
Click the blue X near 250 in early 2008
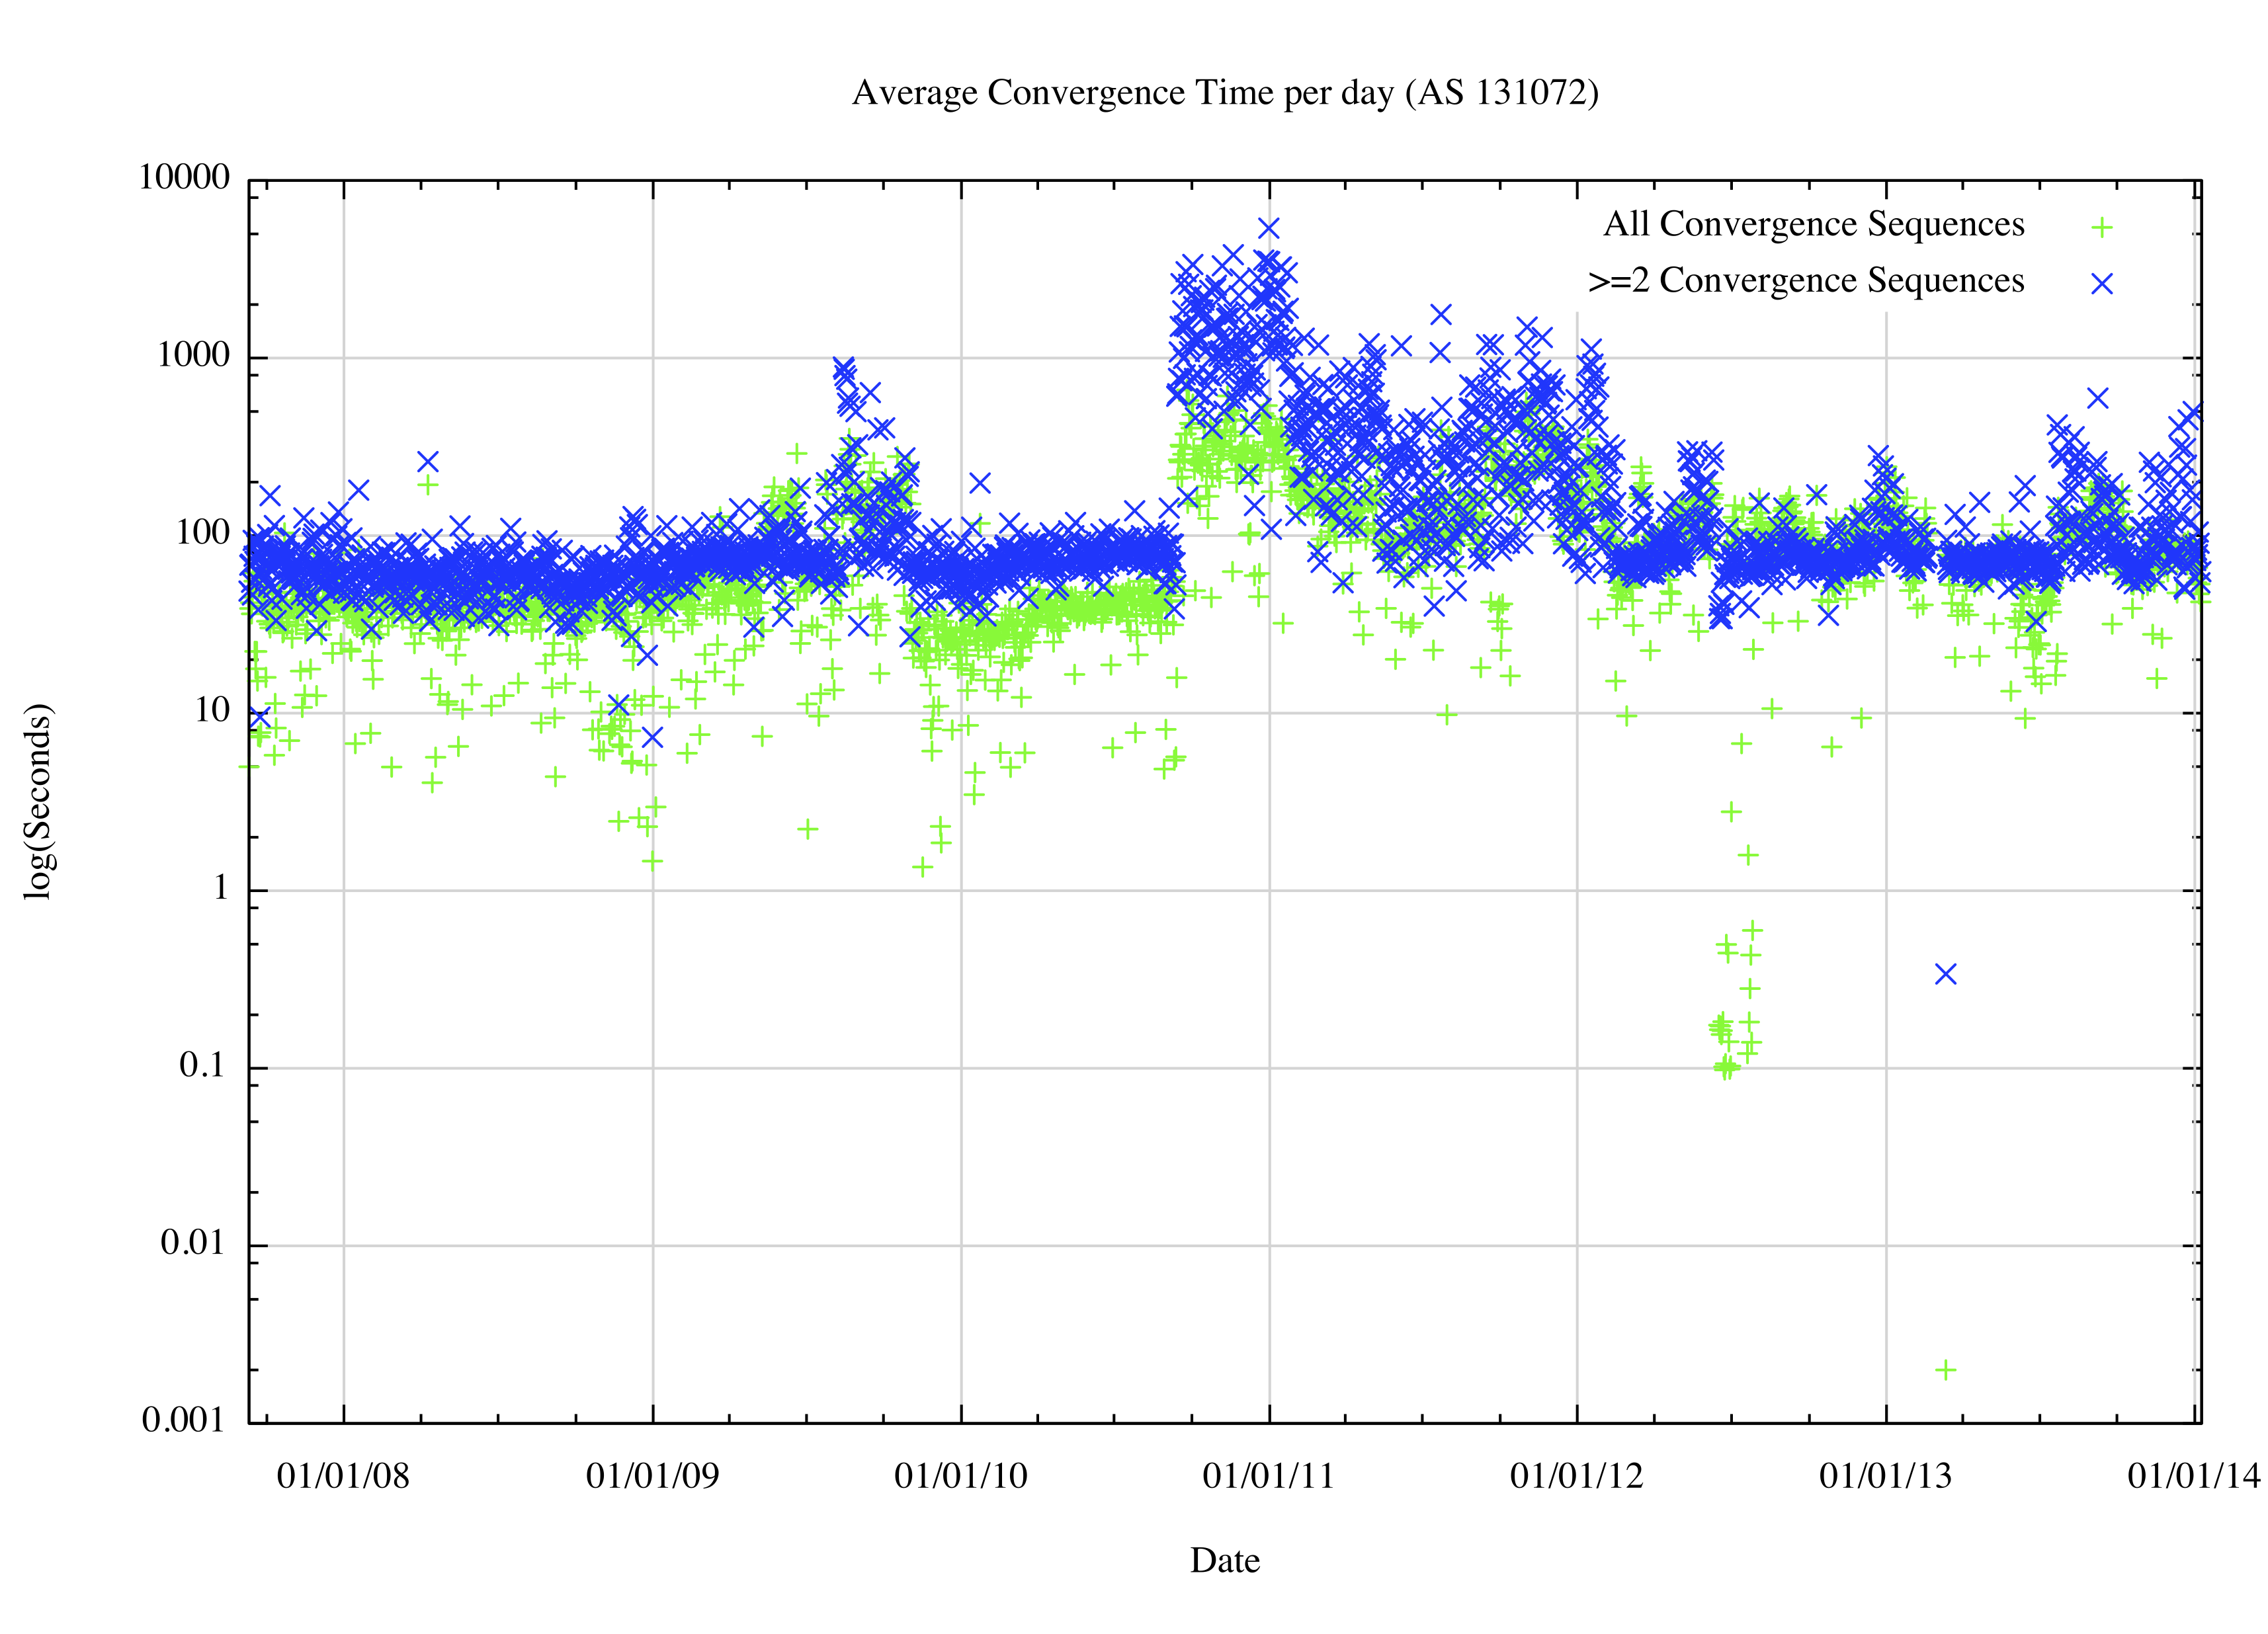tap(428, 461)
